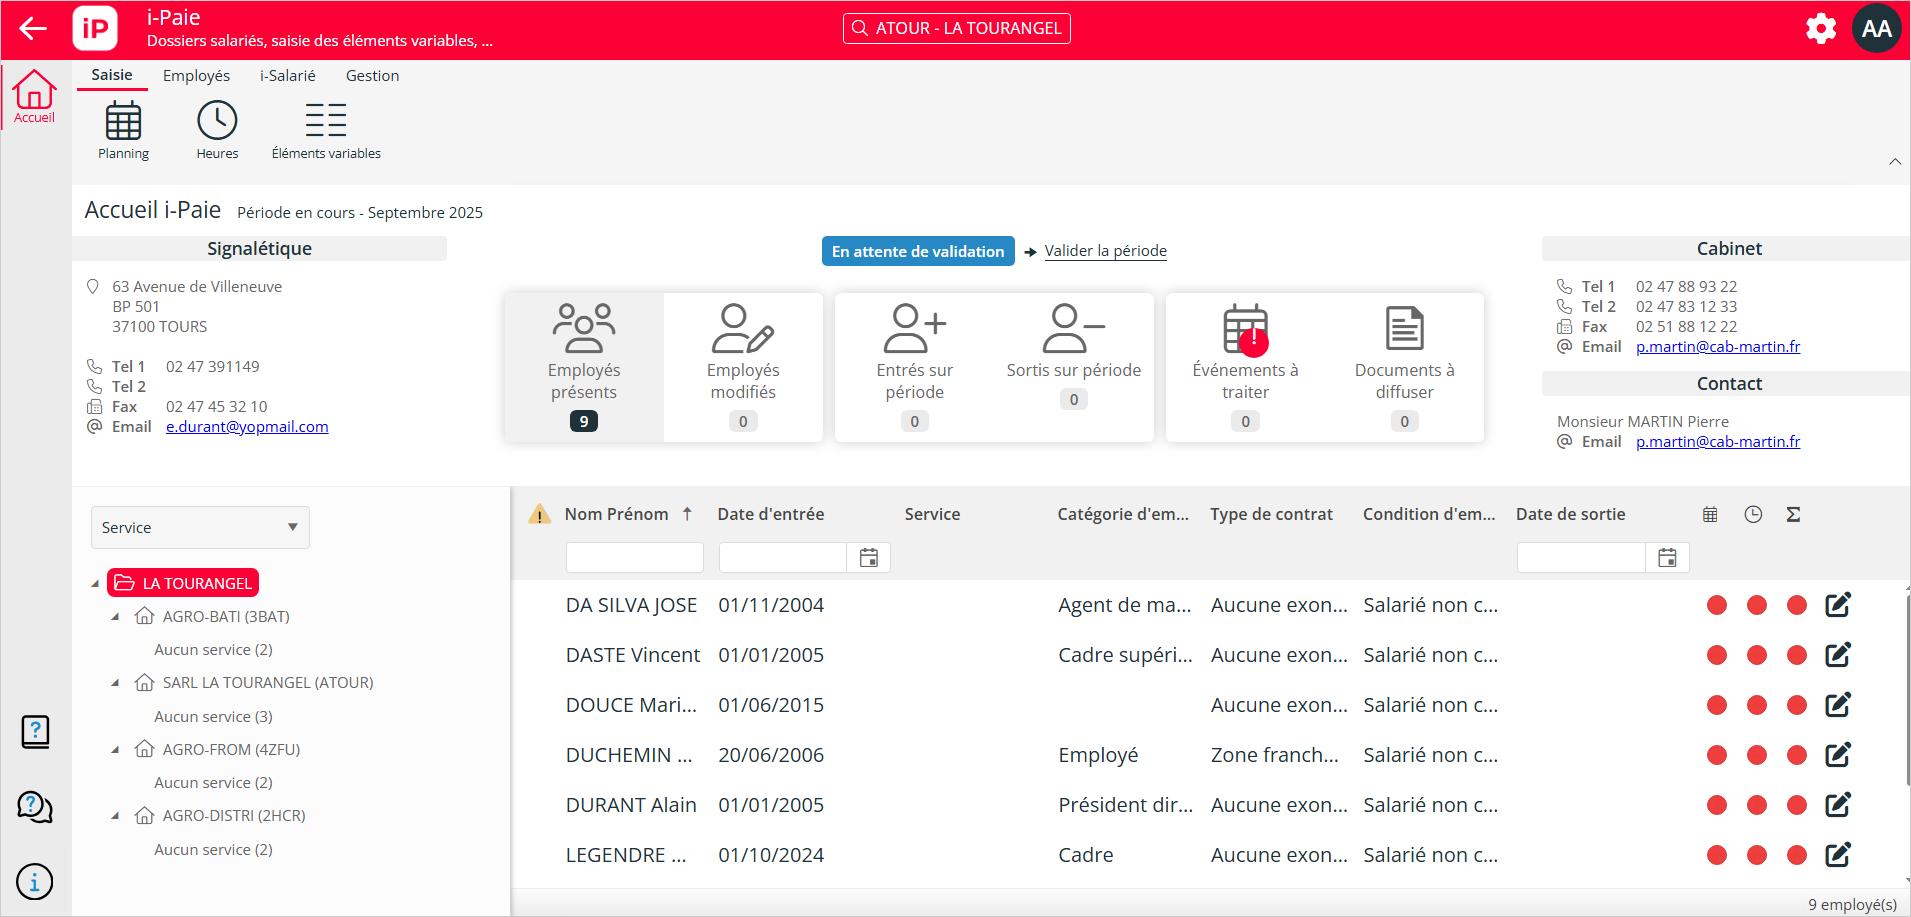Image resolution: width=1911 pixels, height=917 pixels.
Task: Click the clock column header icon
Action: 1753,514
